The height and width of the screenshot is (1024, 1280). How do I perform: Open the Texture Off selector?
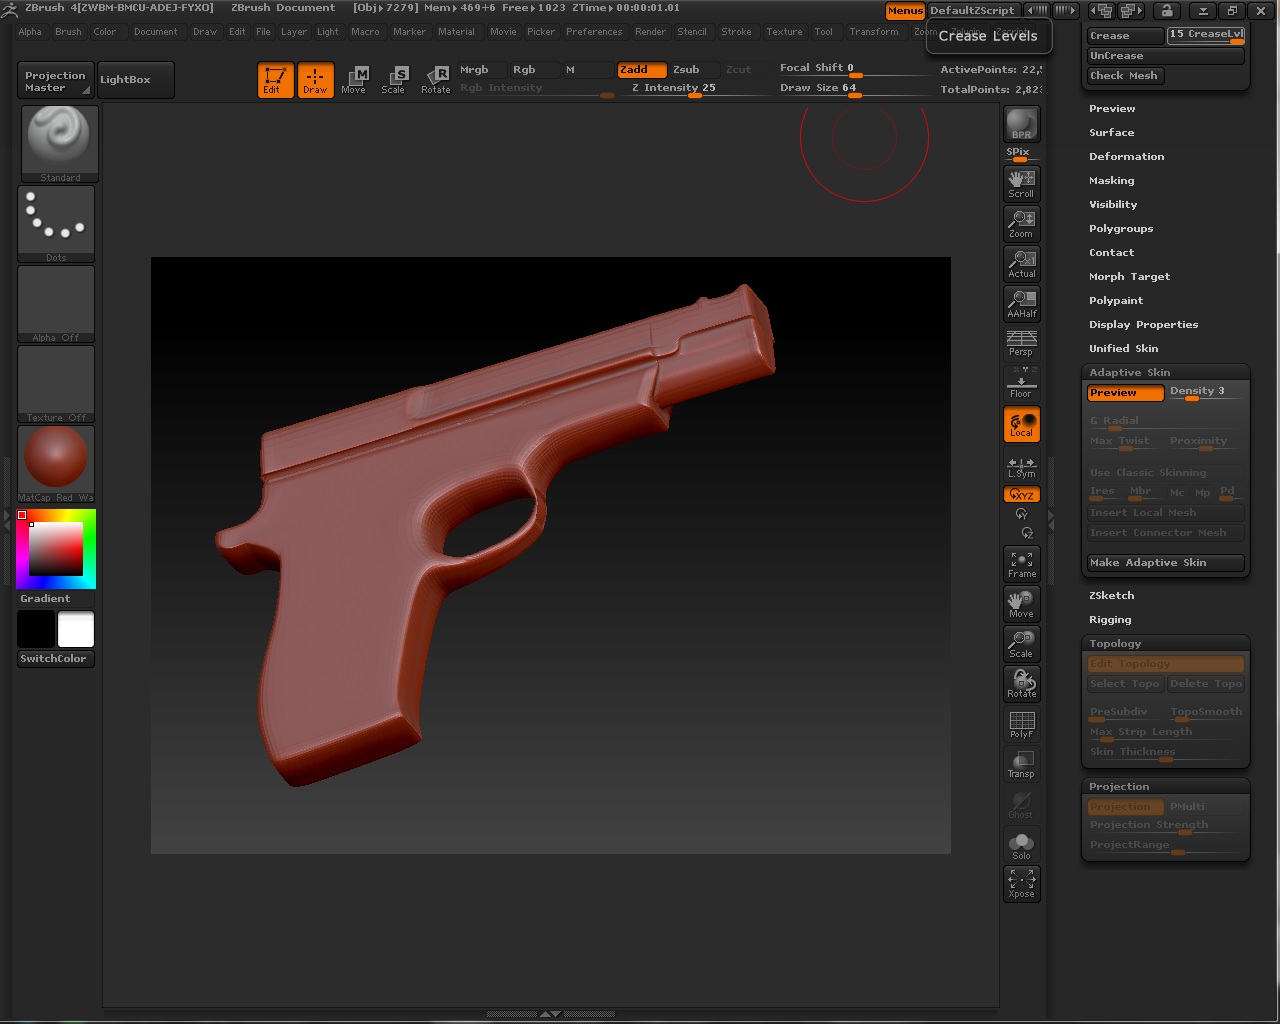pos(56,384)
